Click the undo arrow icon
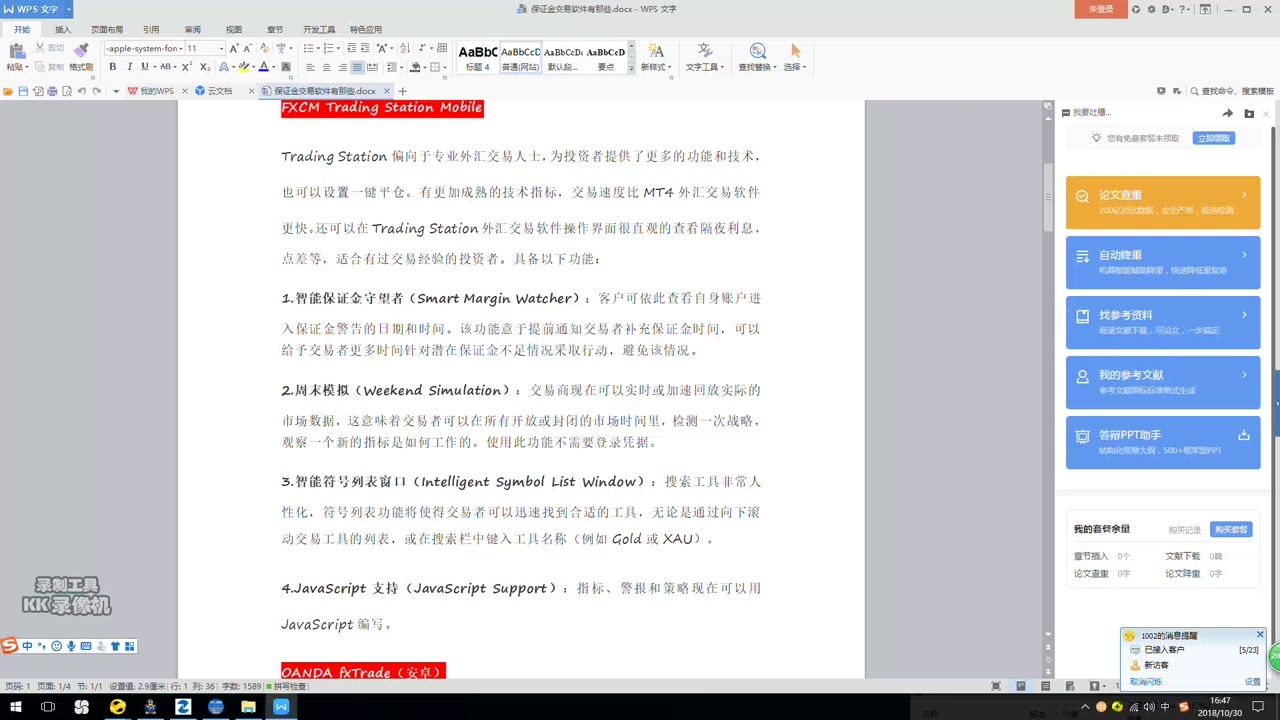 [82, 91]
